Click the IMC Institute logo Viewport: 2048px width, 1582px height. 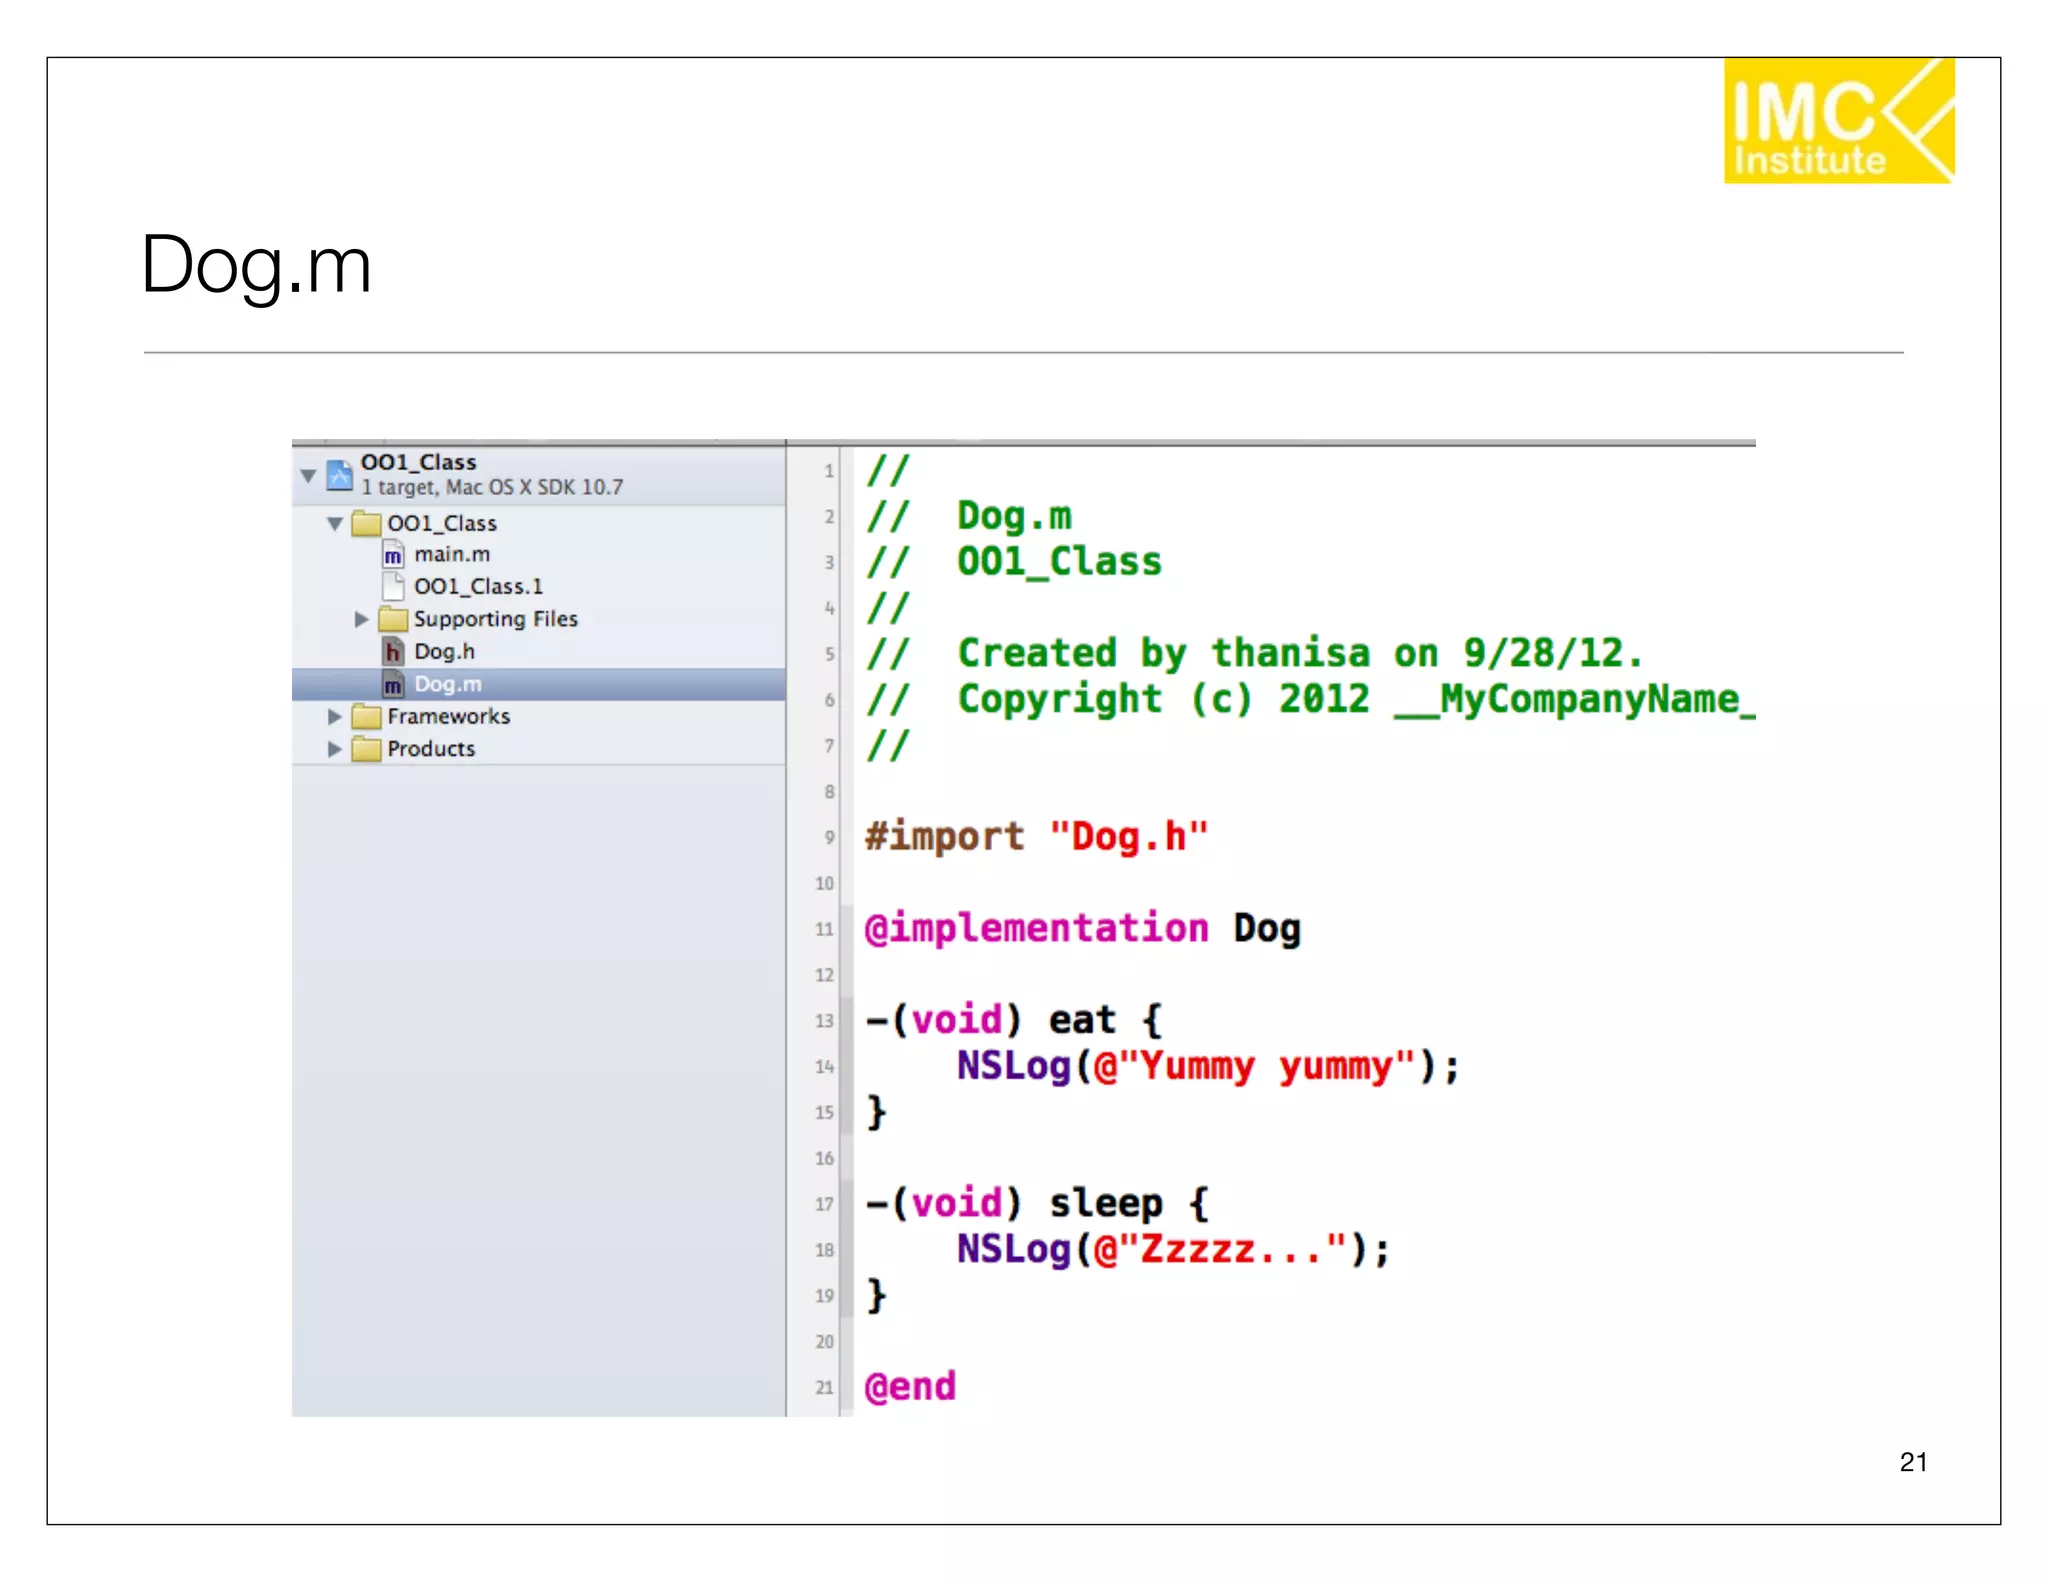coord(1838,121)
